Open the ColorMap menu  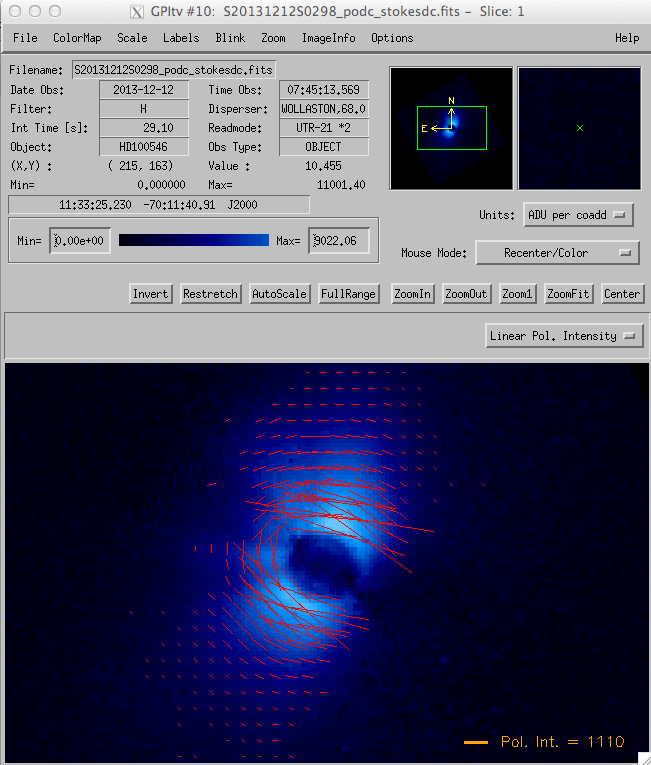[77, 38]
